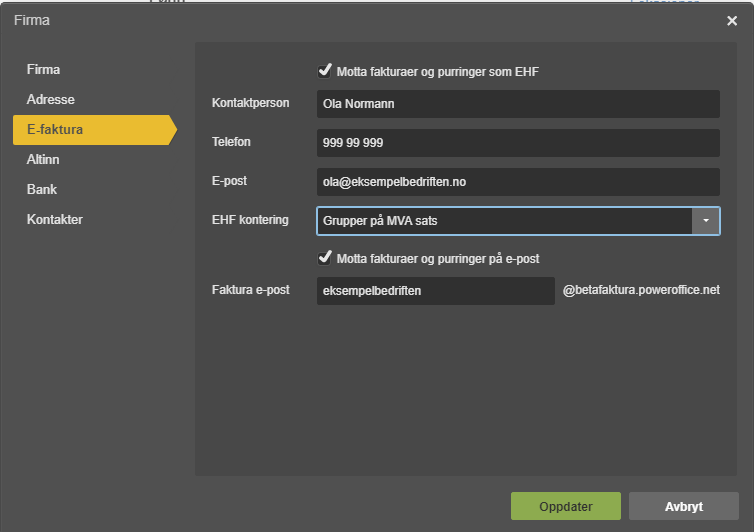Select the Faktura e-post input field
Image resolution: width=754 pixels, height=532 pixels.
pyautogui.click(x=435, y=291)
